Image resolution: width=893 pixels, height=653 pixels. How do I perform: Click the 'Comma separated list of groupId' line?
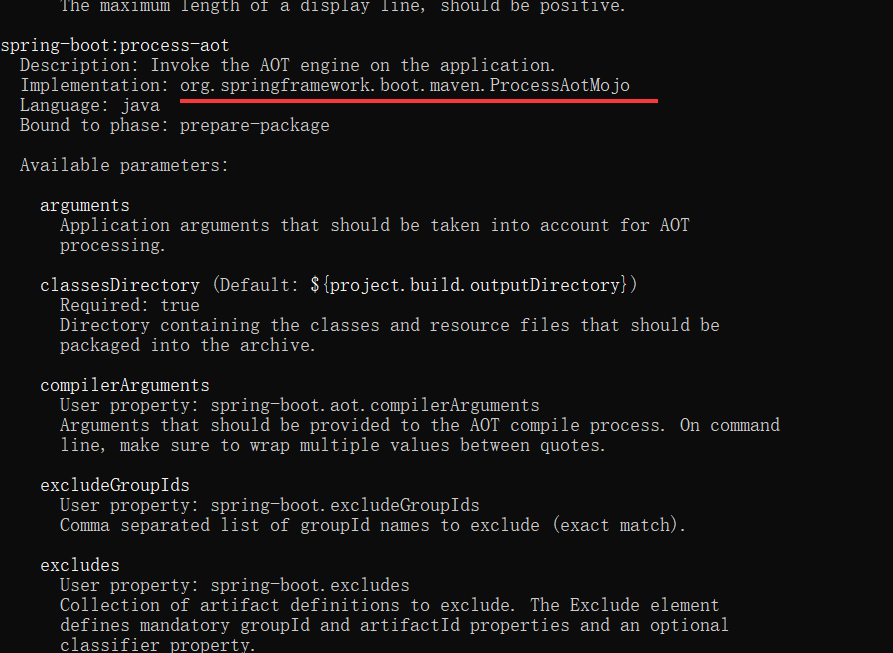(x=372, y=525)
